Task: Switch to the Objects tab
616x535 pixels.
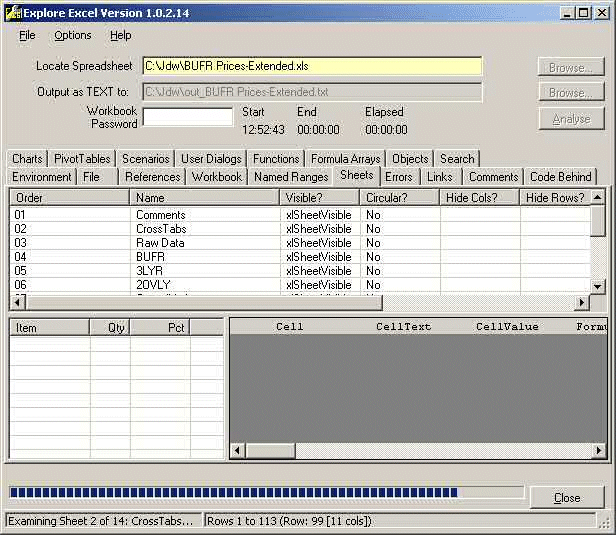Action: pyautogui.click(x=410, y=159)
